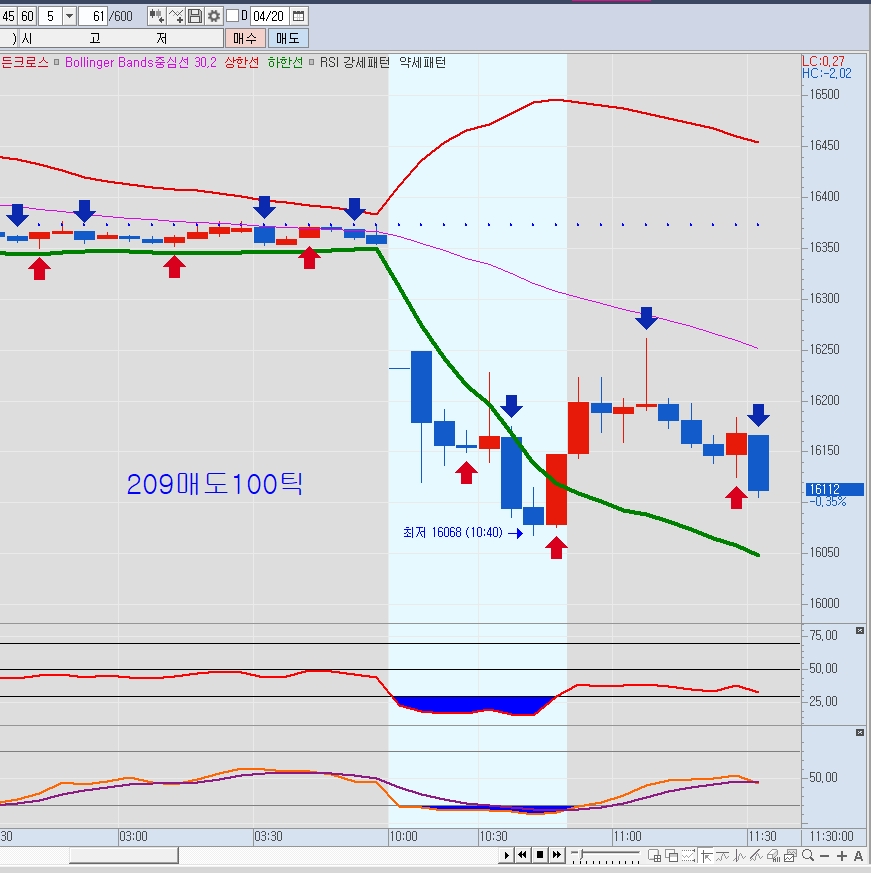
Task: Expand the period dropdown showing 5
Action: pyautogui.click(x=69, y=16)
